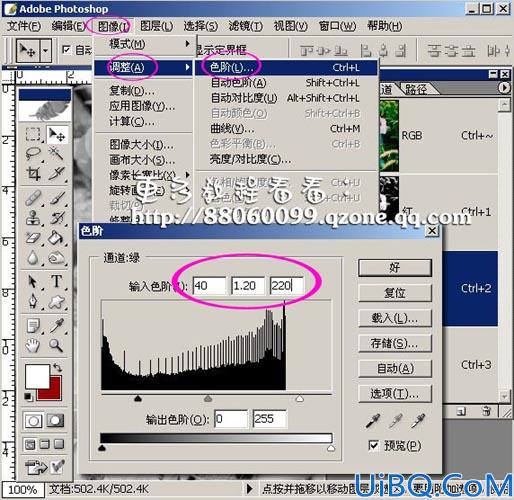Select the Healing Brush tool
The height and width of the screenshot is (500, 514).
[x=33, y=198]
